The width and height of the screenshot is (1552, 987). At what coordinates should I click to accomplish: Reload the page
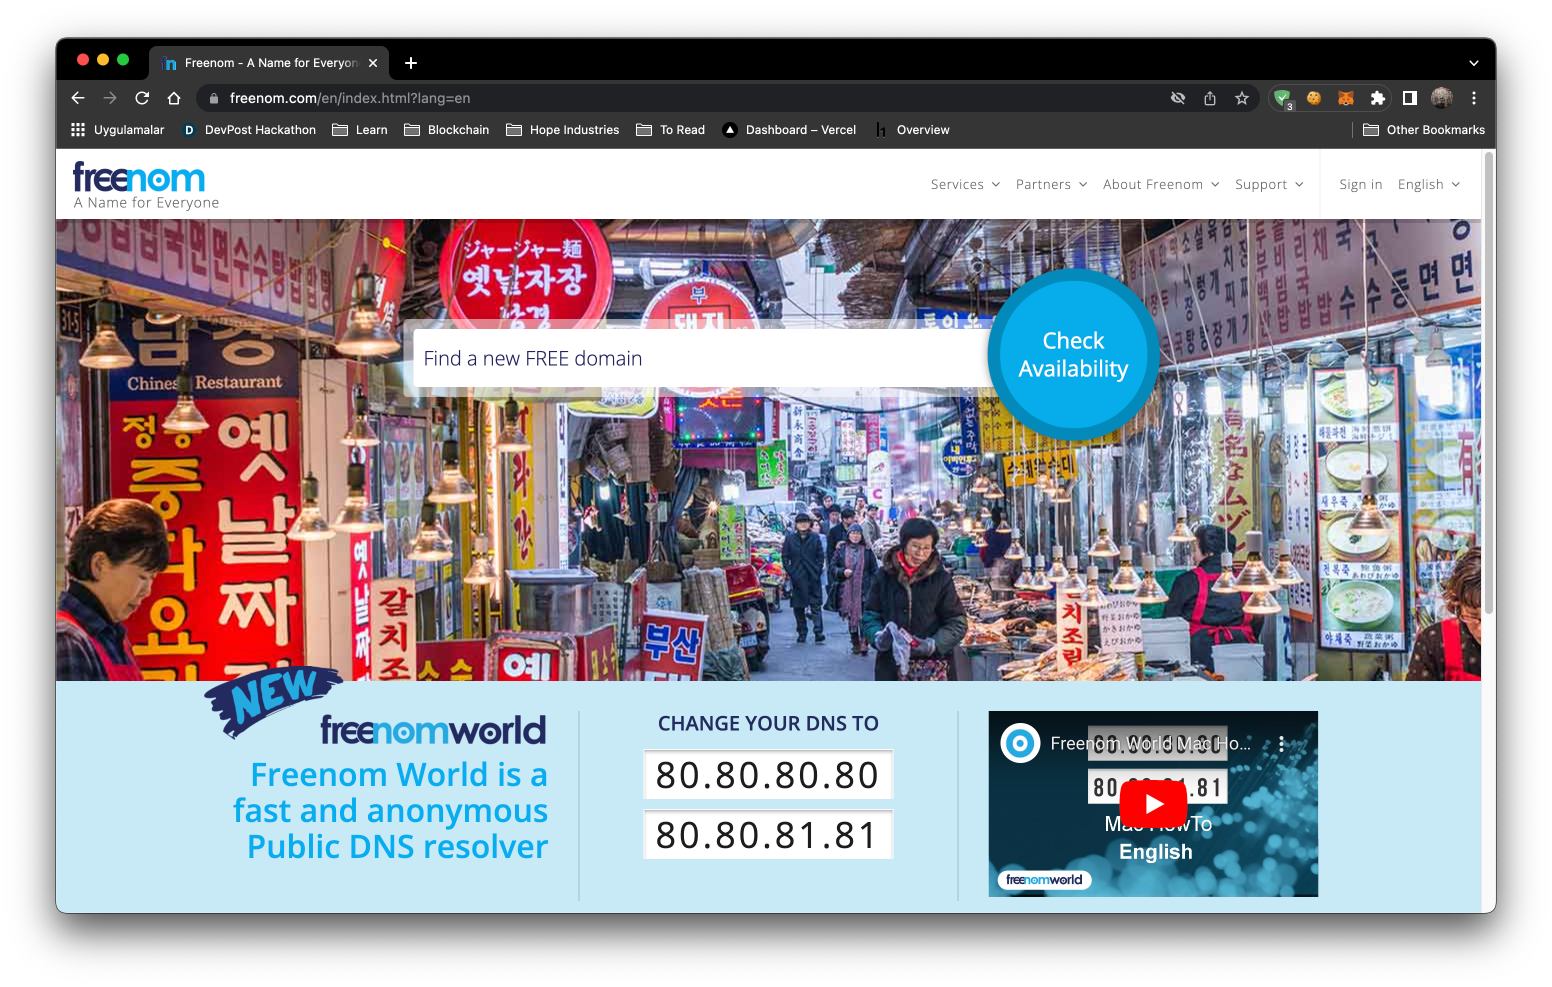click(x=142, y=98)
